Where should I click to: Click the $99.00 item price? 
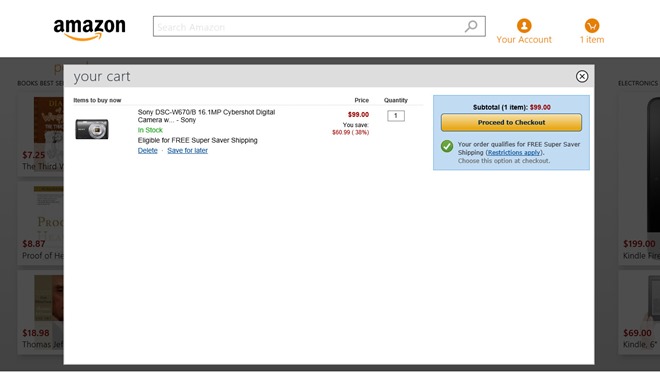pos(358,114)
